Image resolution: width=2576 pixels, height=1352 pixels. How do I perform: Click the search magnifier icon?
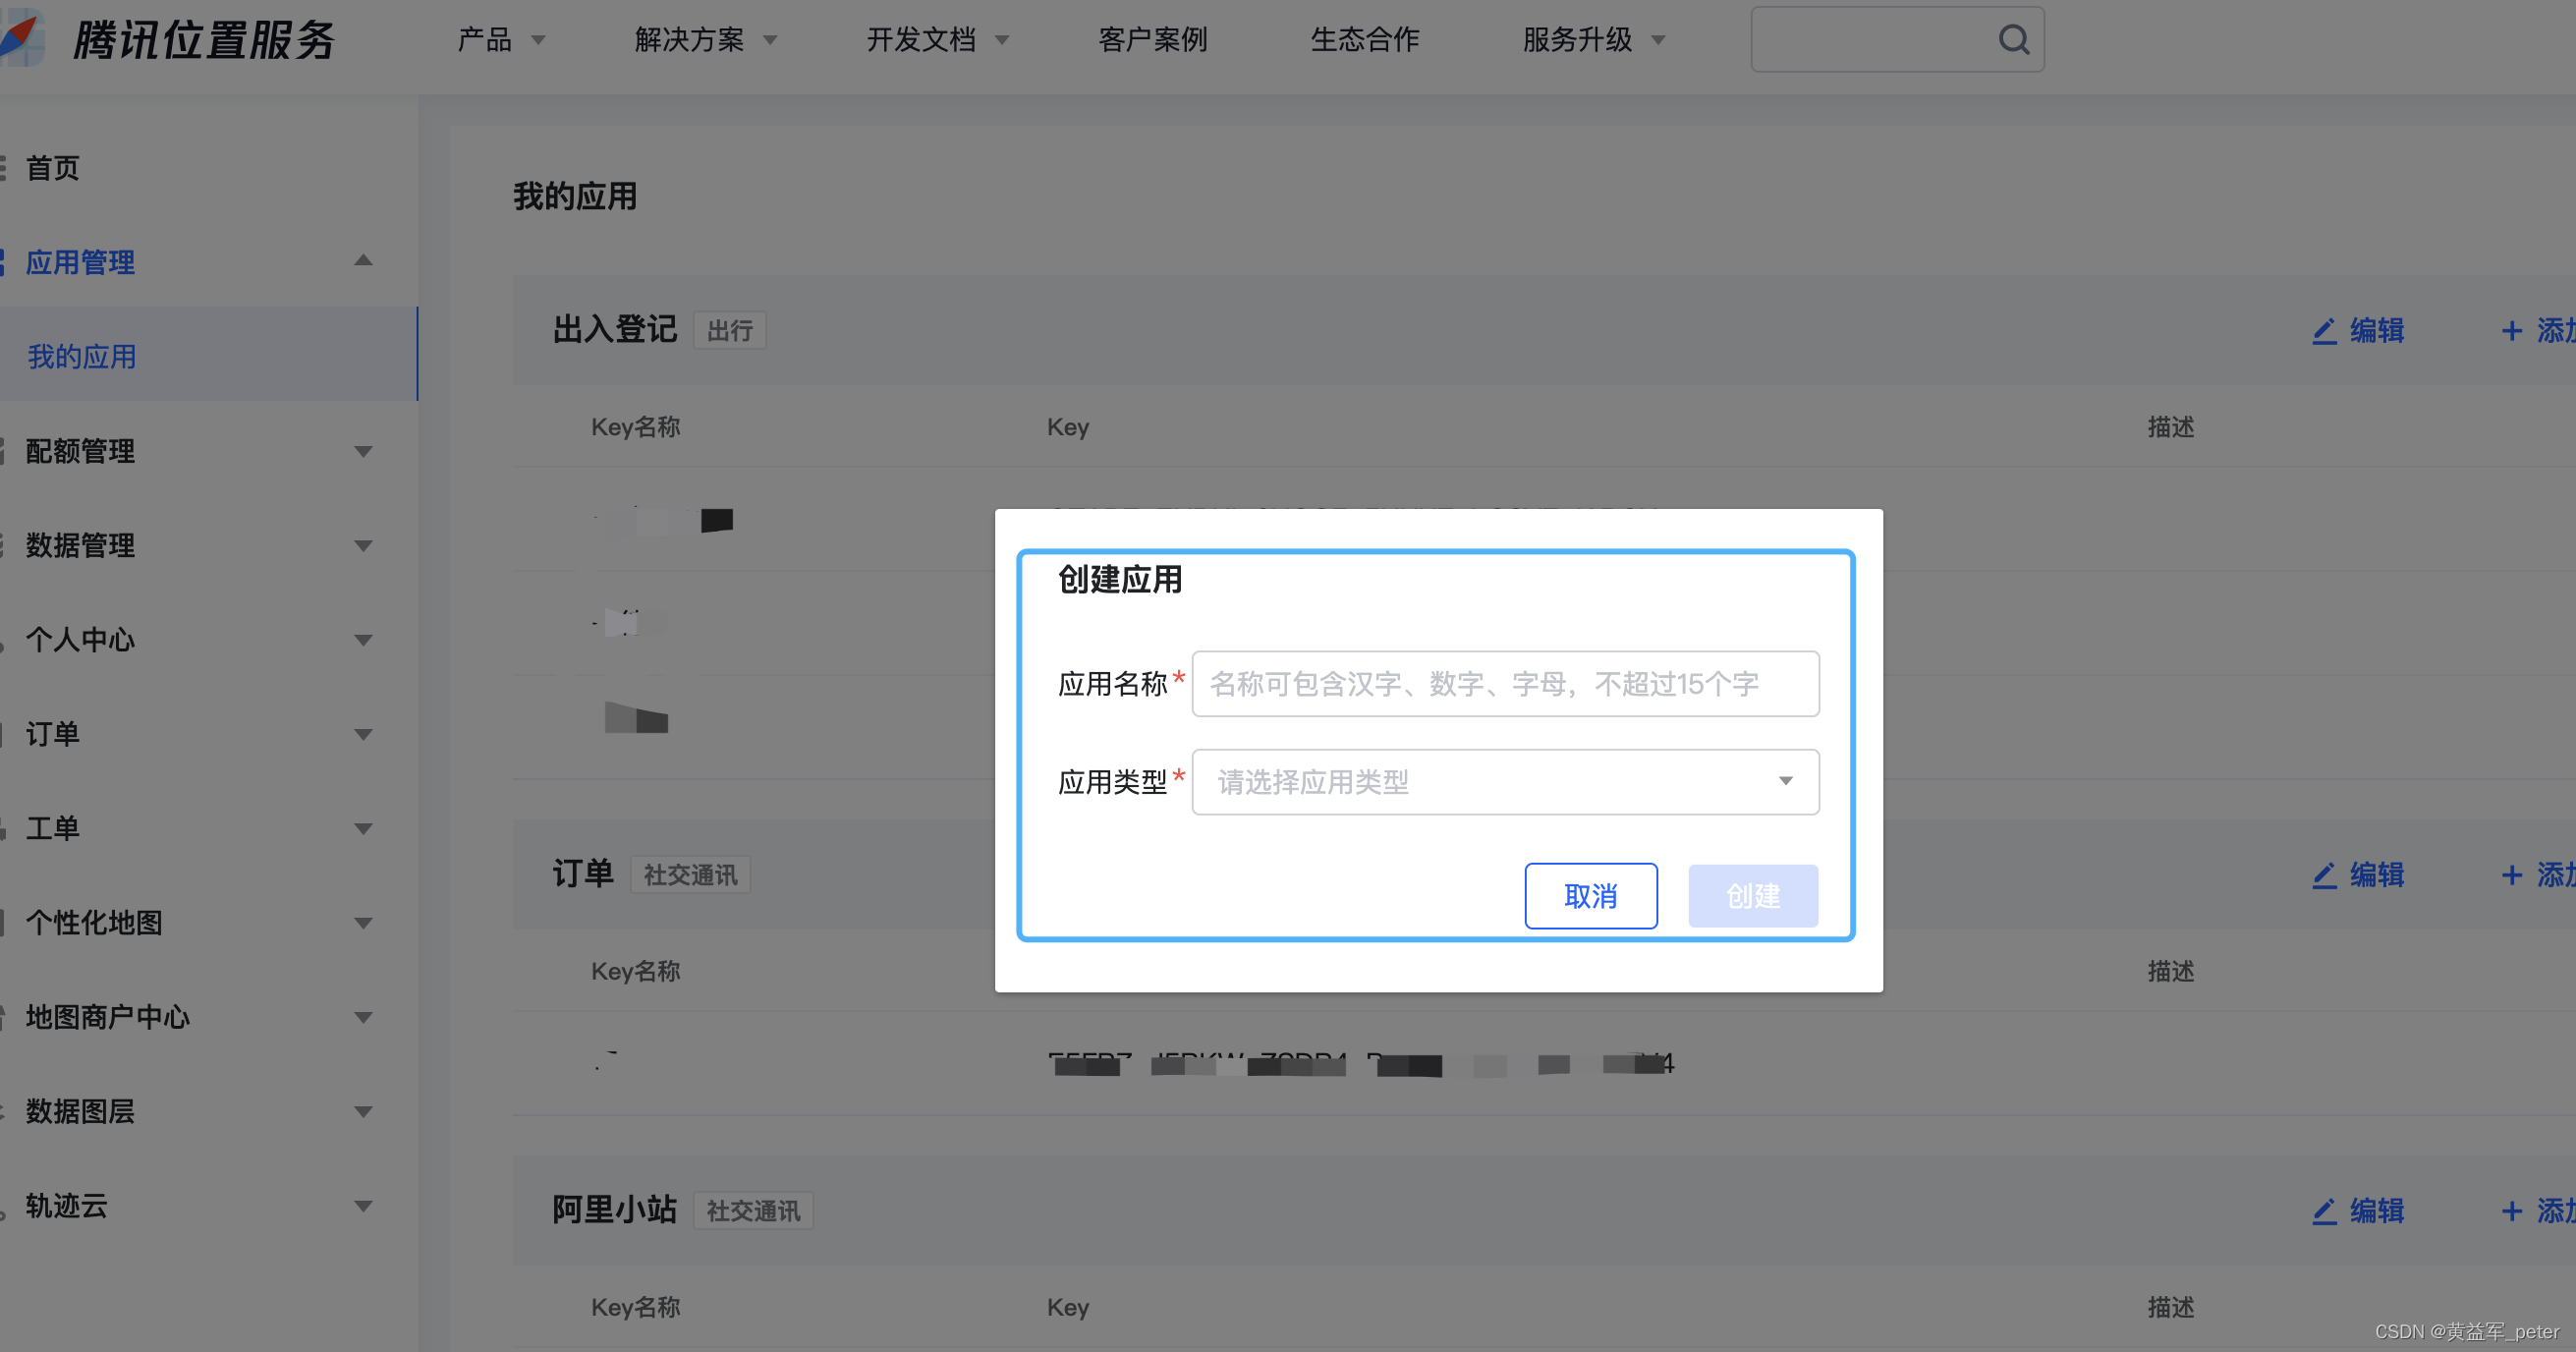(x=2013, y=40)
